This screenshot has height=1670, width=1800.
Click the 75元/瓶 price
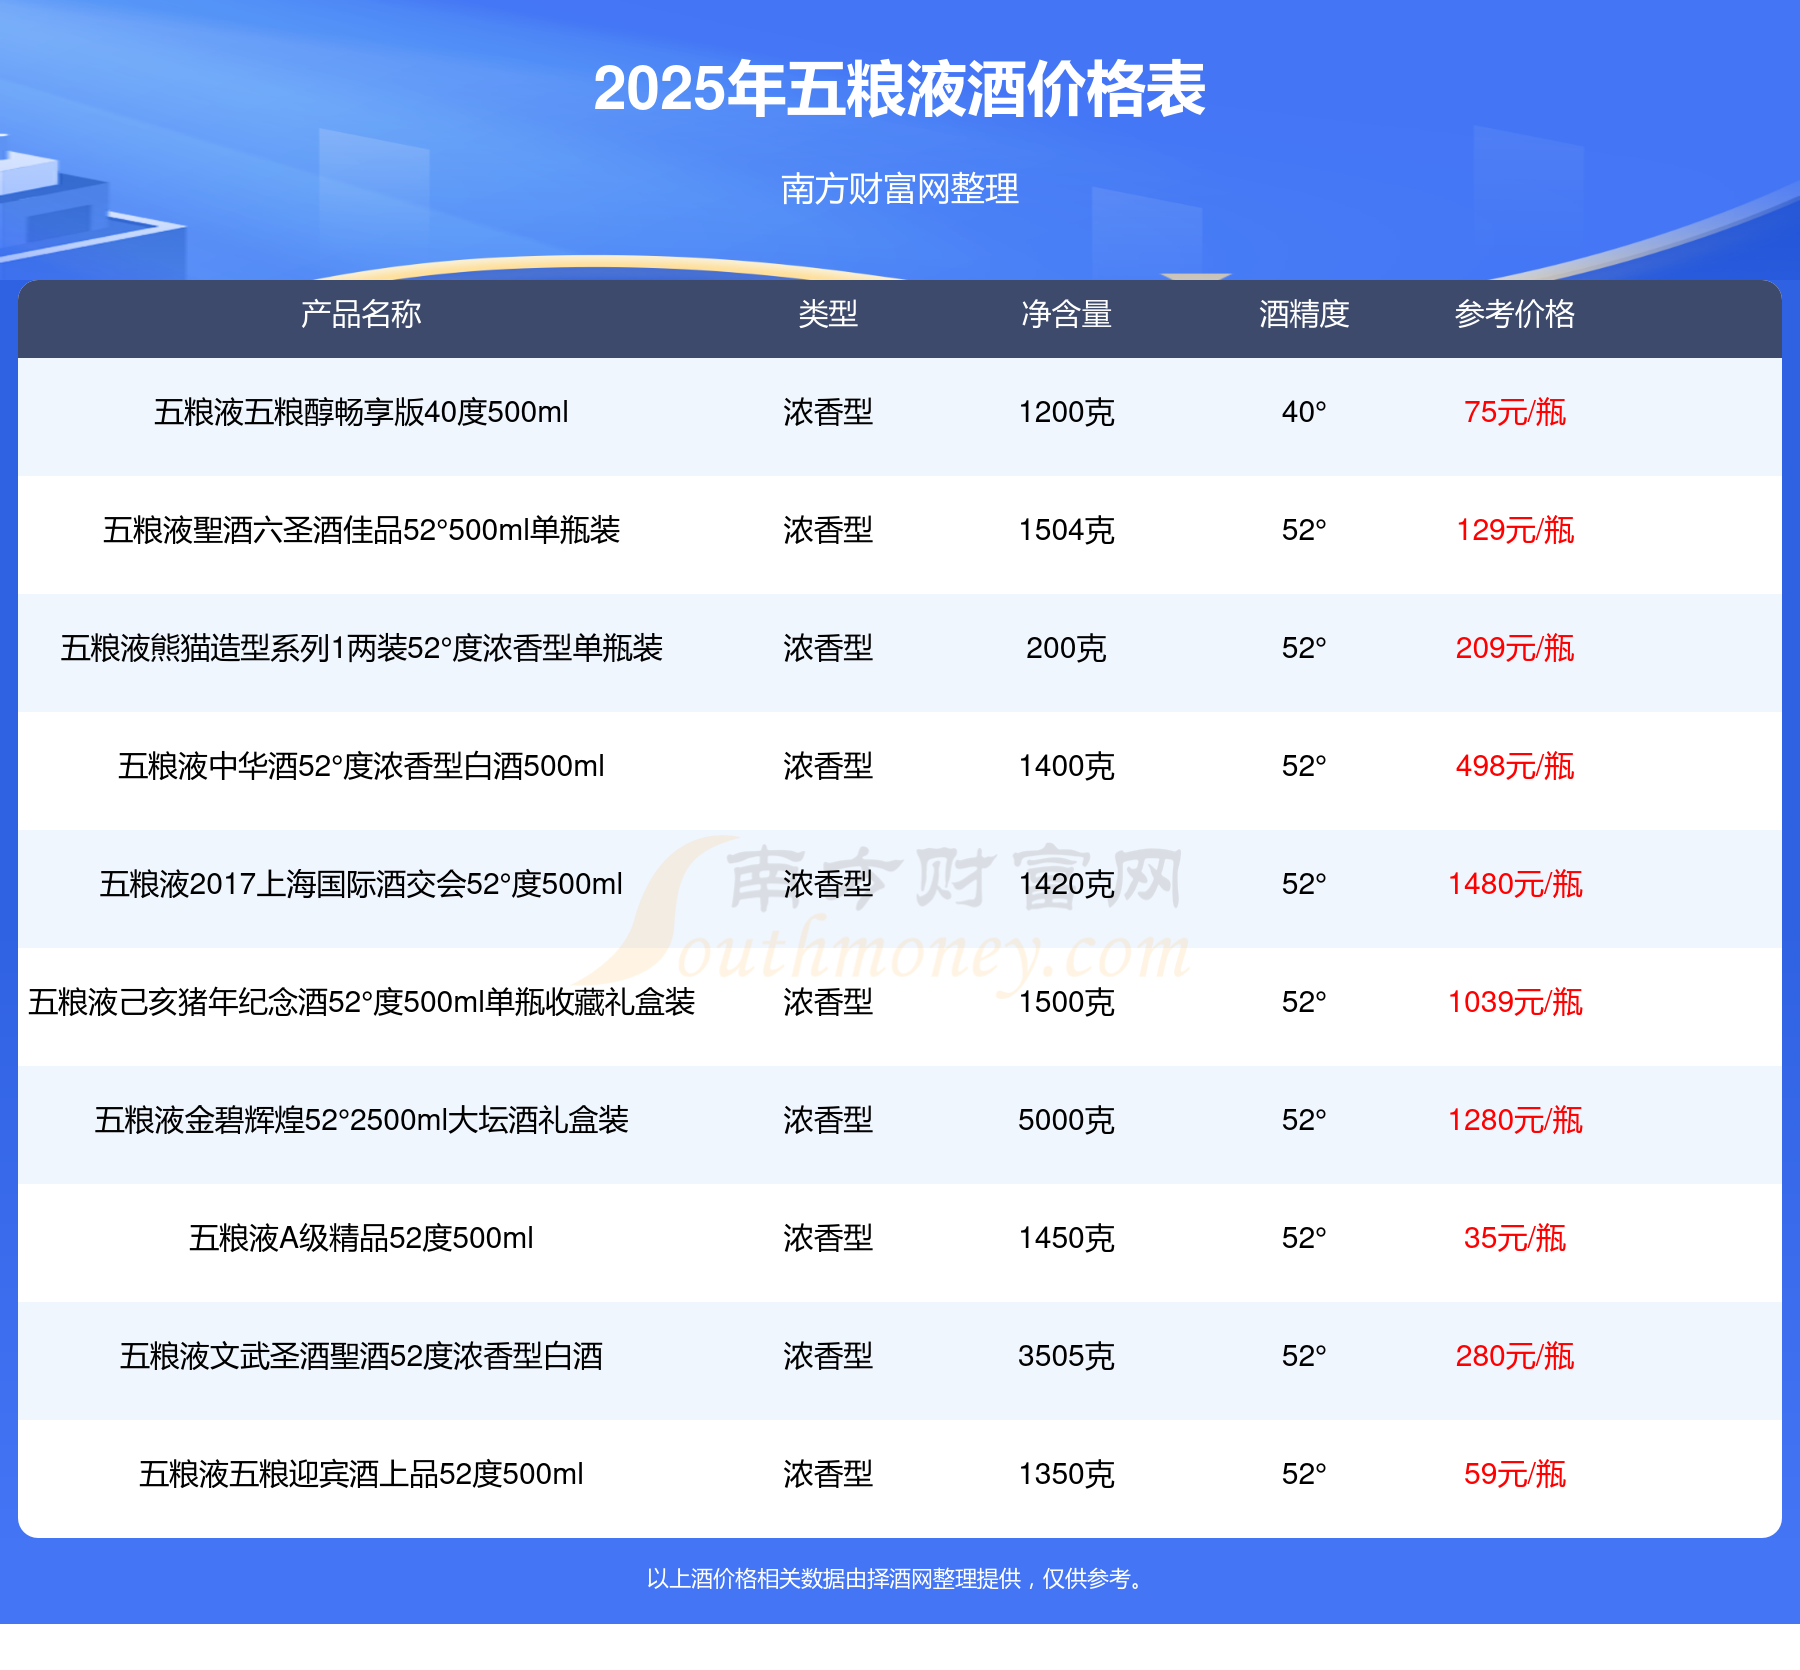(x=1515, y=412)
